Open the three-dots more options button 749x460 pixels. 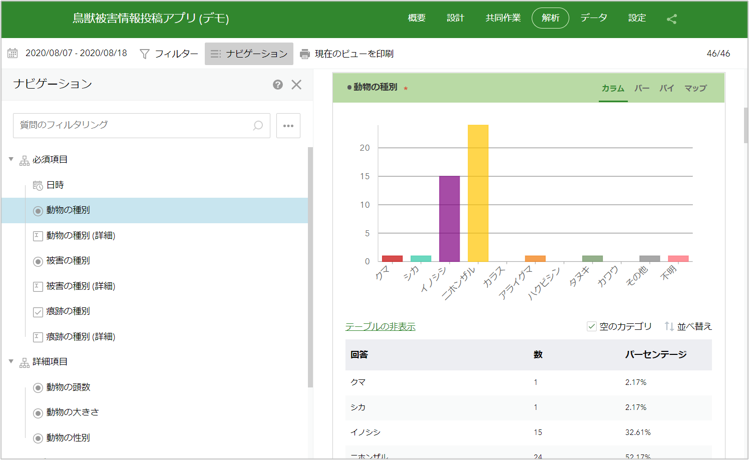coord(288,126)
